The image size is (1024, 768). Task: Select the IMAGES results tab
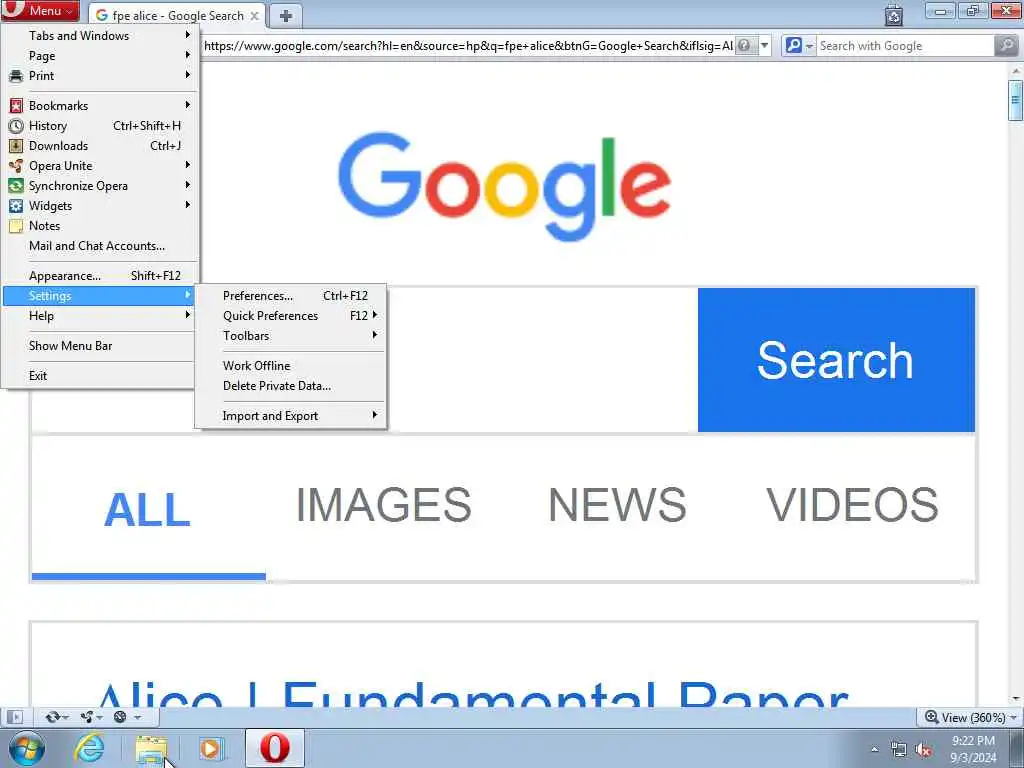pyautogui.click(x=383, y=505)
